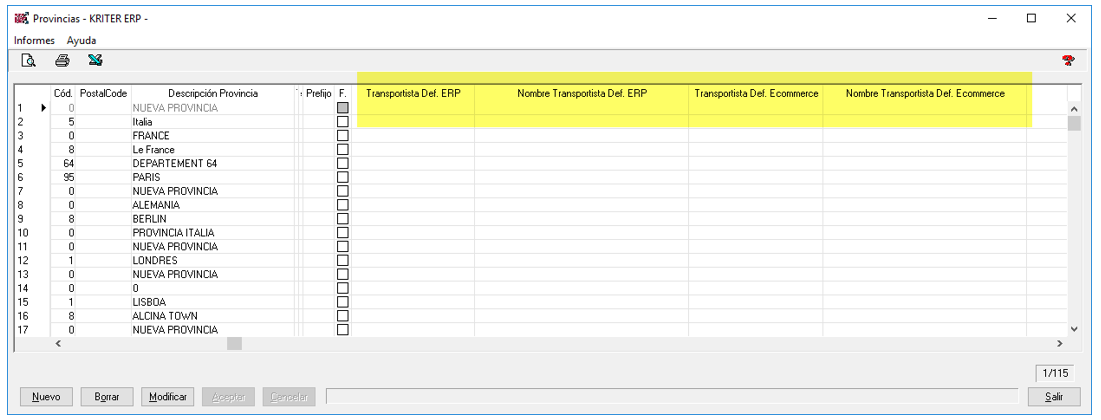1101x420 pixels.
Task: Open the Ayuda menu
Action: click(x=81, y=40)
